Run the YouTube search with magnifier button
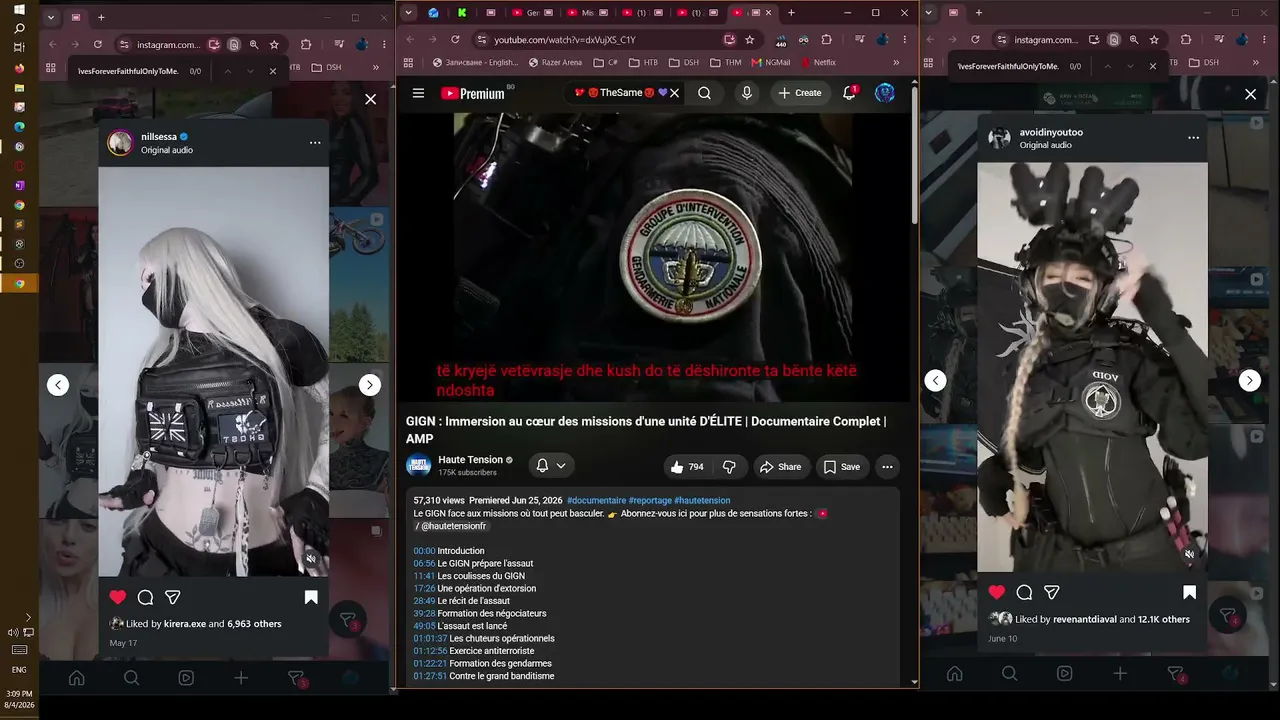1280x720 pixels. pos(705,93)
